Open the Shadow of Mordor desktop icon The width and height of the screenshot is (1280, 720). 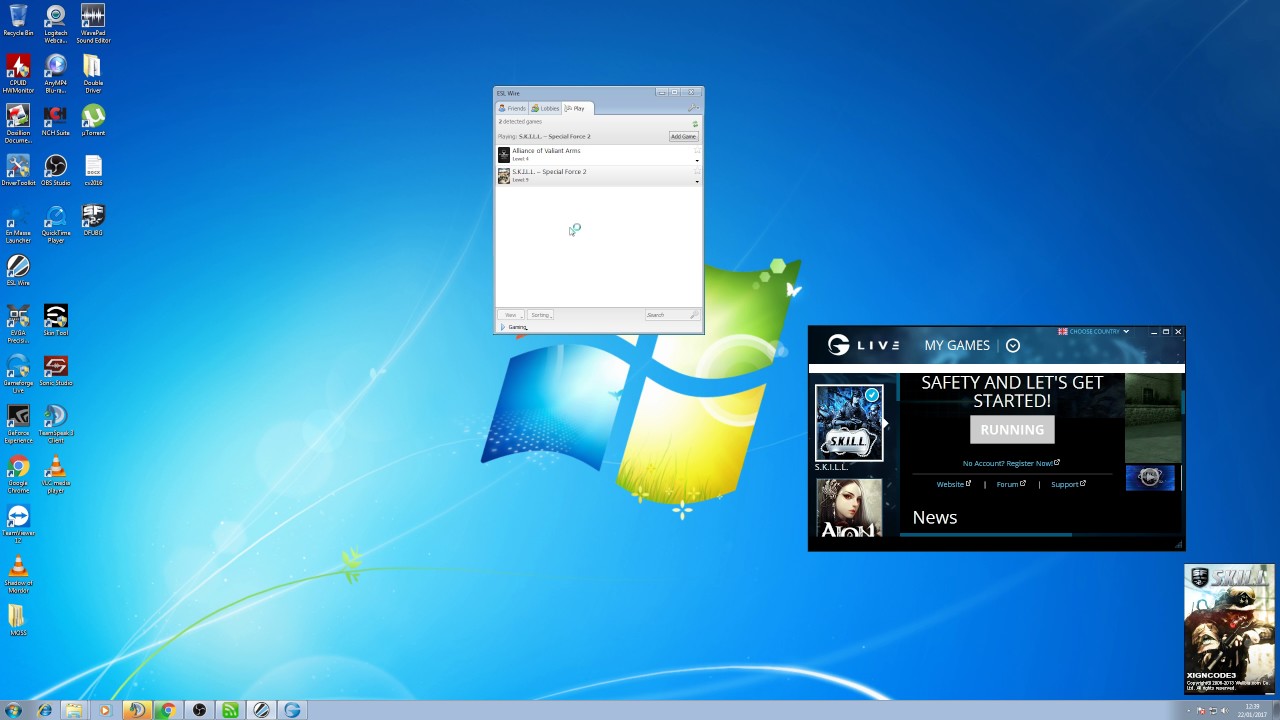(x=18, y=574)
